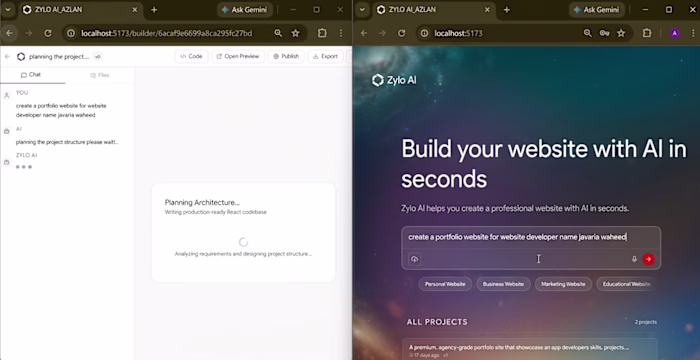Click the Publish button
This screenshot has height=360, width=700.
pos(286,56)
